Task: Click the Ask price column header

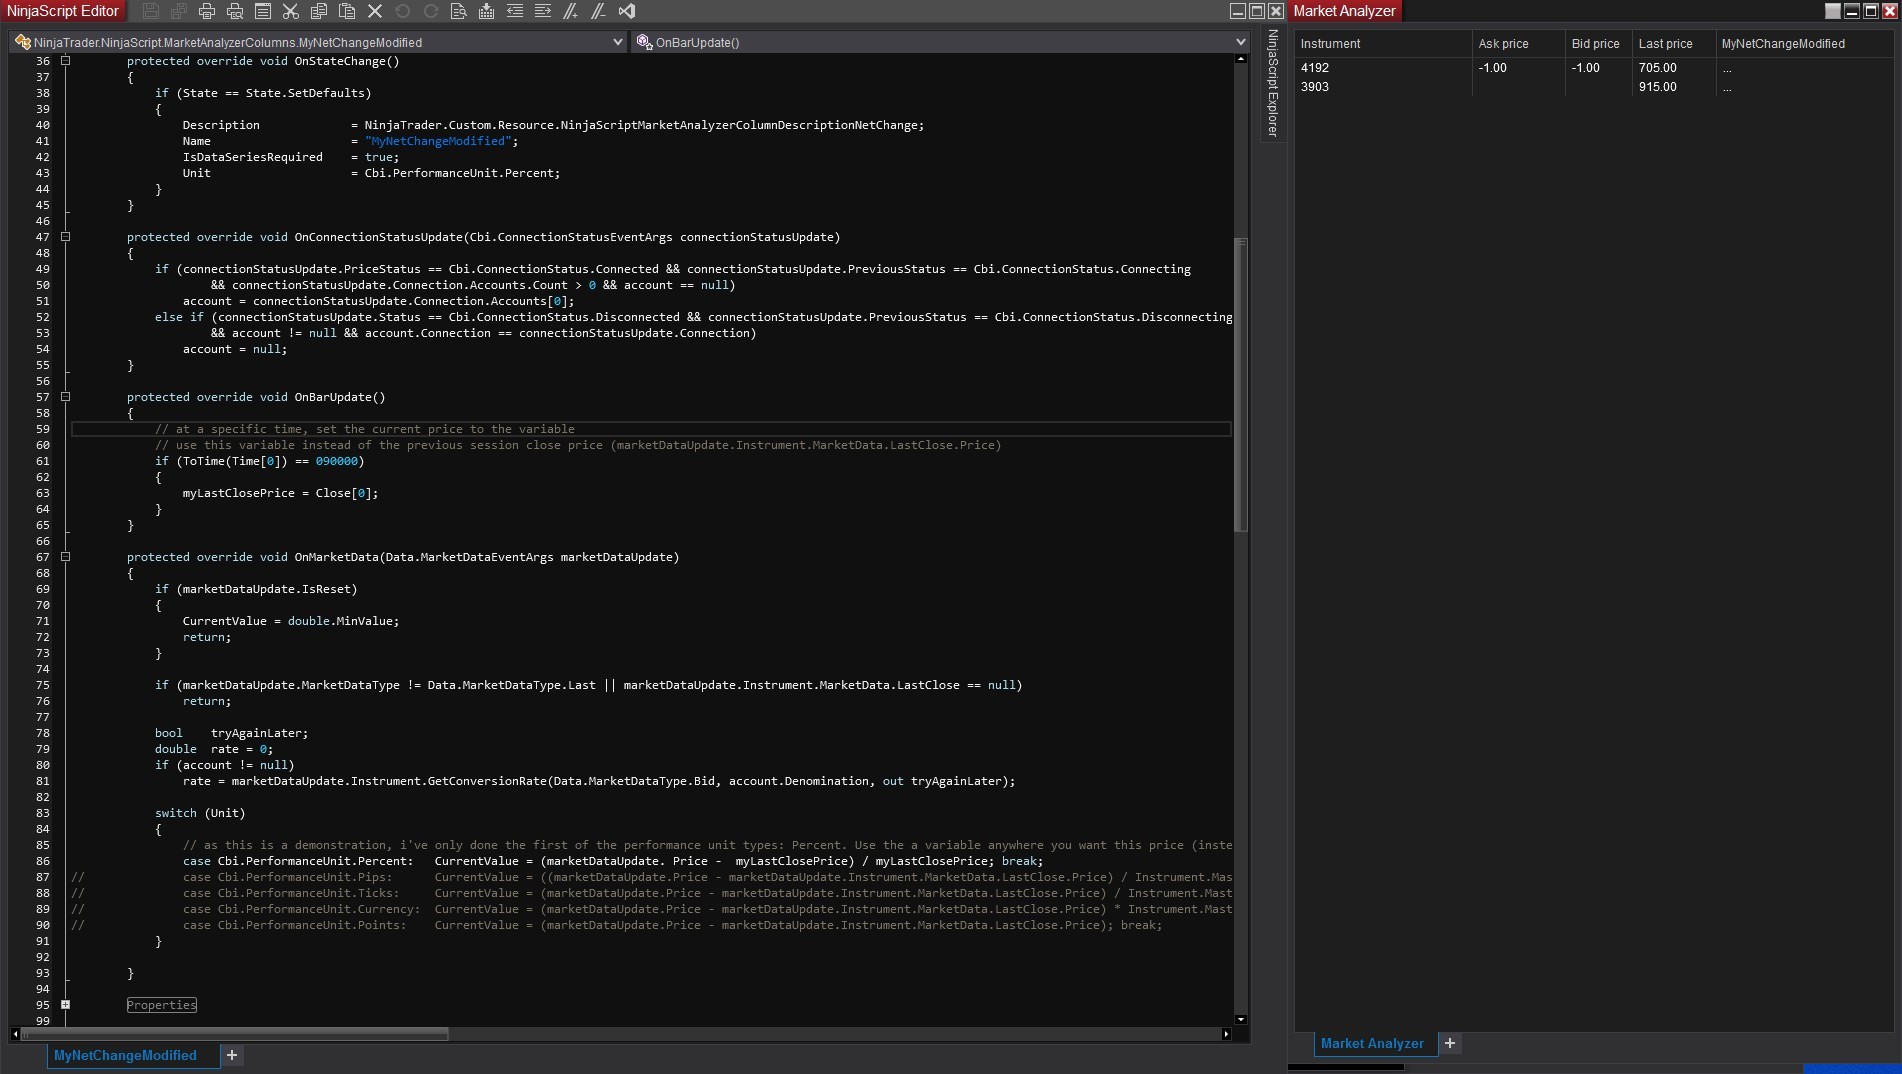Action: coord(1518,44)
